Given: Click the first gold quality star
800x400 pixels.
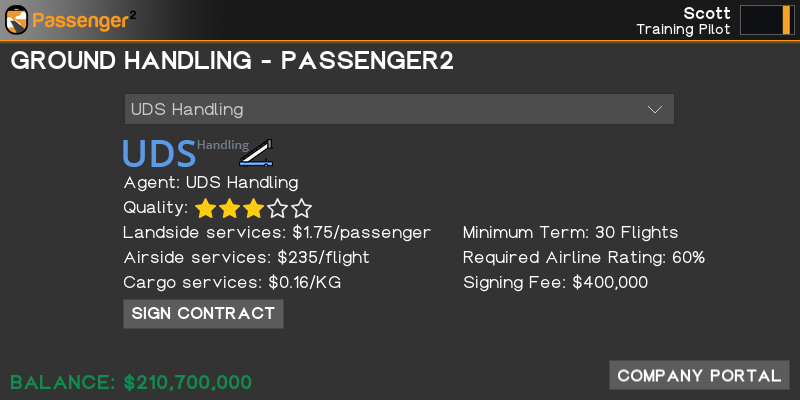Looking at the screenshot, I should (206, 208).
